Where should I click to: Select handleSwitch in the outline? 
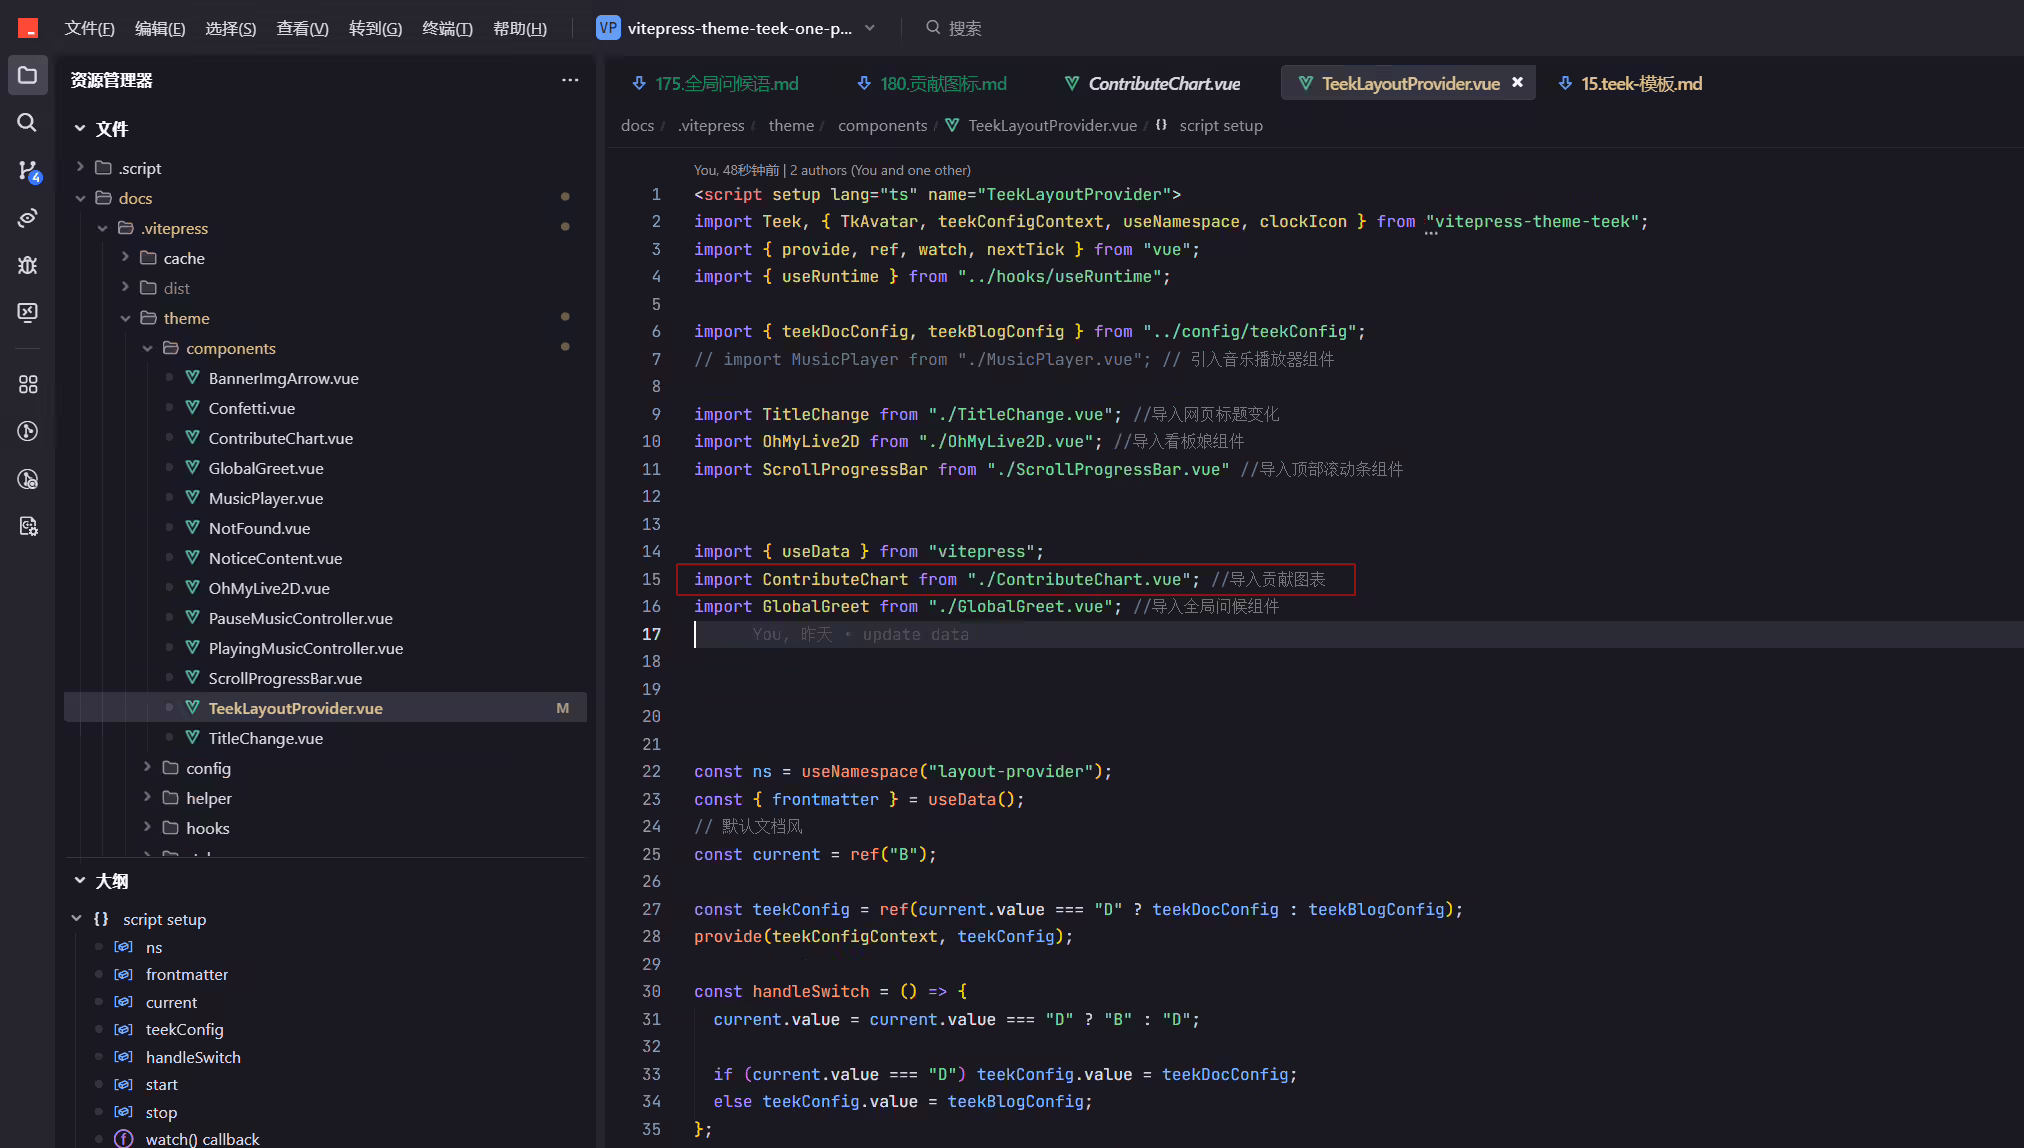193,1057
